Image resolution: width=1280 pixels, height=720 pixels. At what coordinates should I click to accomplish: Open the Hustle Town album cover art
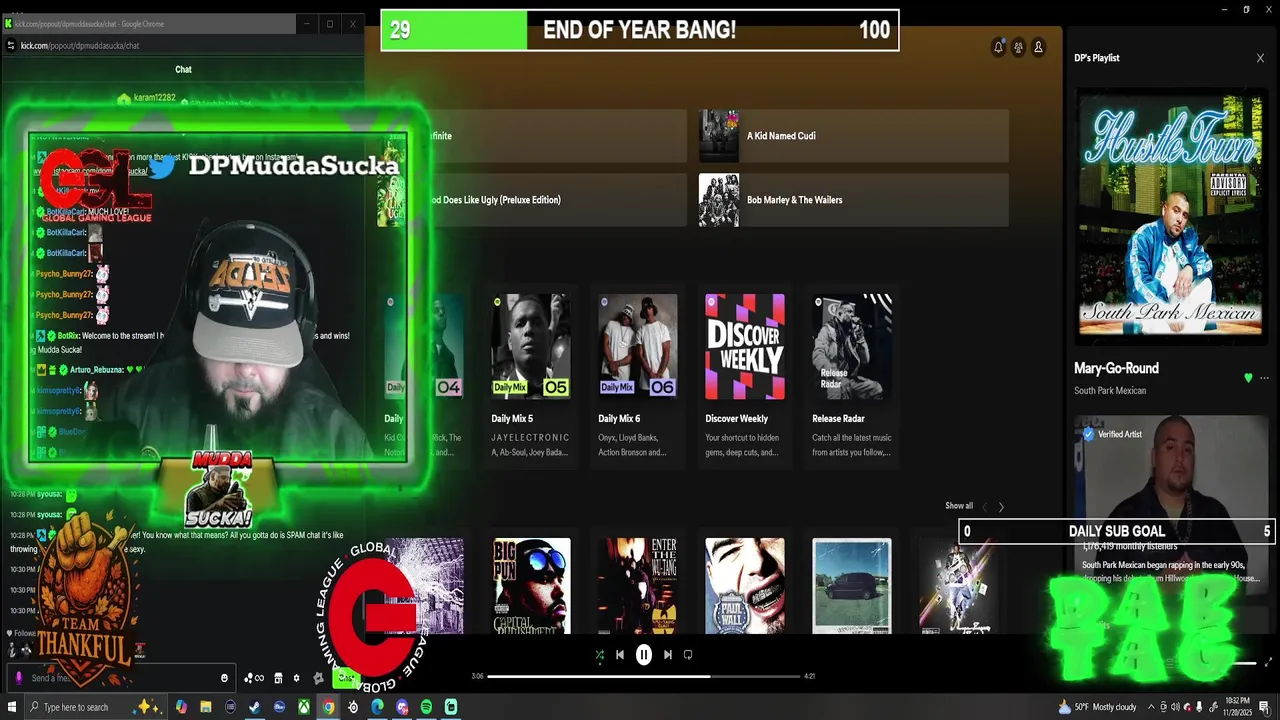tap(1171, 216)
